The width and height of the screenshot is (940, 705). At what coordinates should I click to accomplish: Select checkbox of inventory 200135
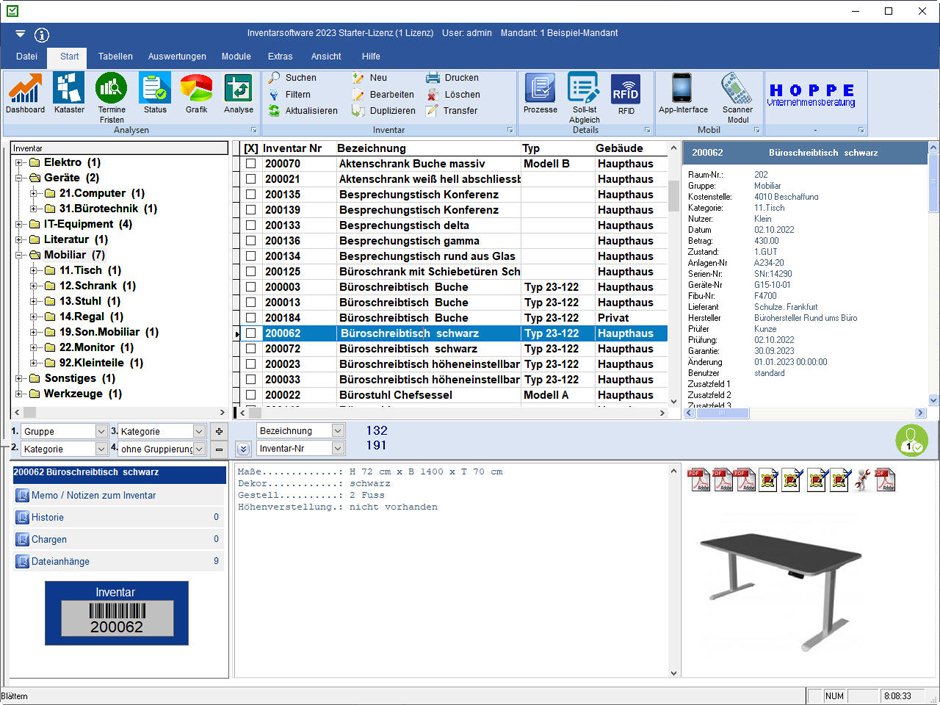click(251, 195)
